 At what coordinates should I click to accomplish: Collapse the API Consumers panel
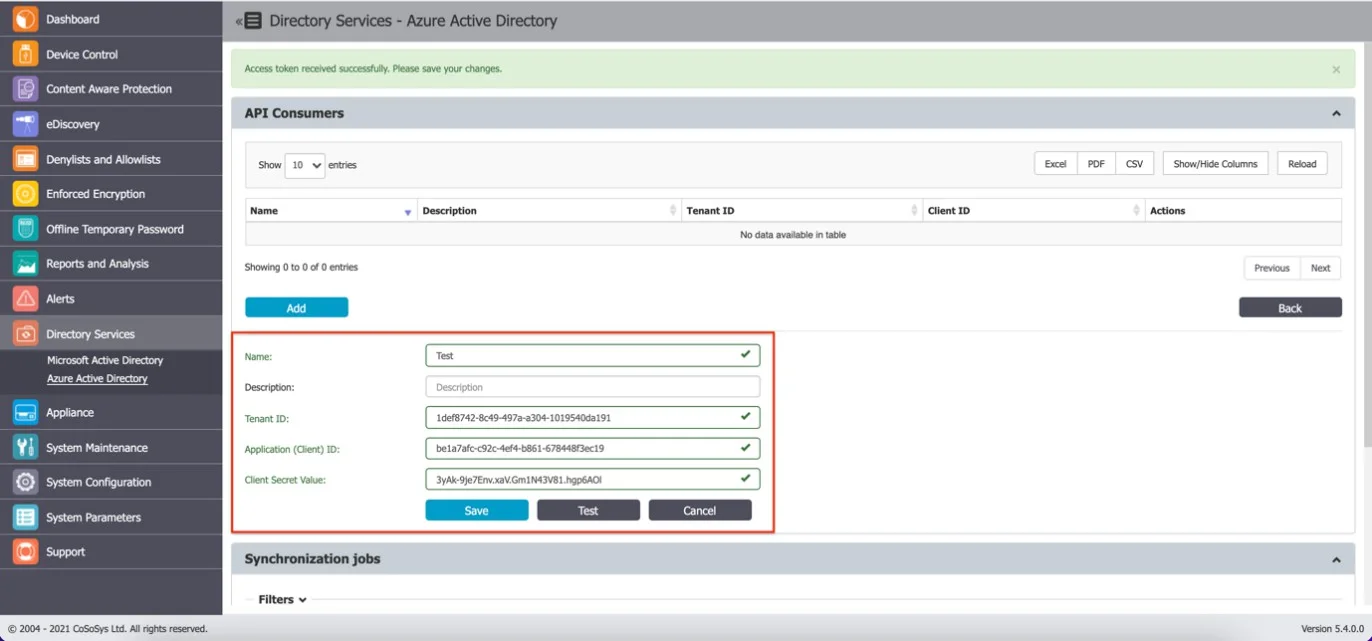(x=1336, y=114)
